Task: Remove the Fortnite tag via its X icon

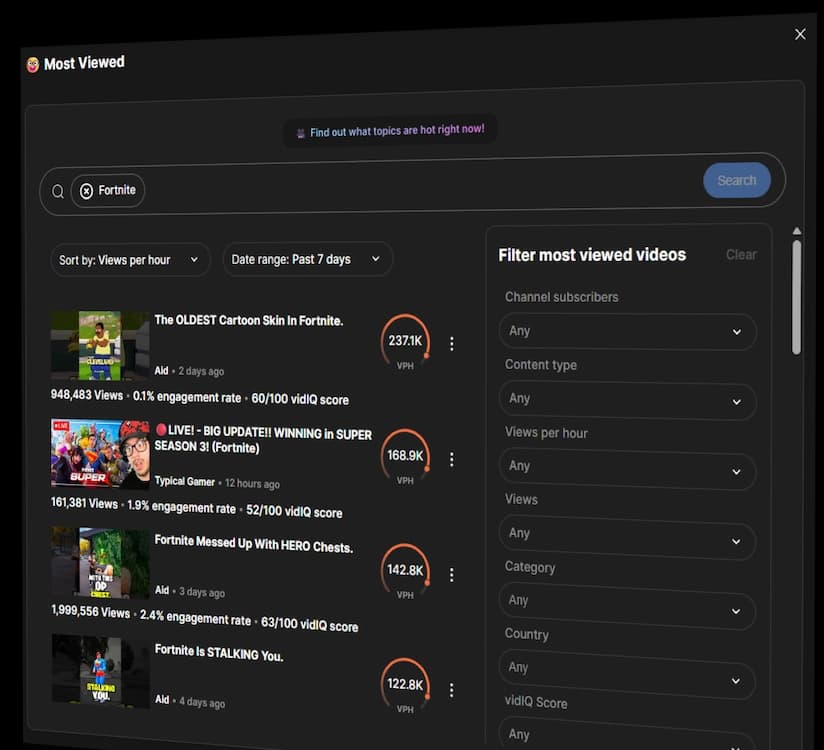Action: click(84, 189)
